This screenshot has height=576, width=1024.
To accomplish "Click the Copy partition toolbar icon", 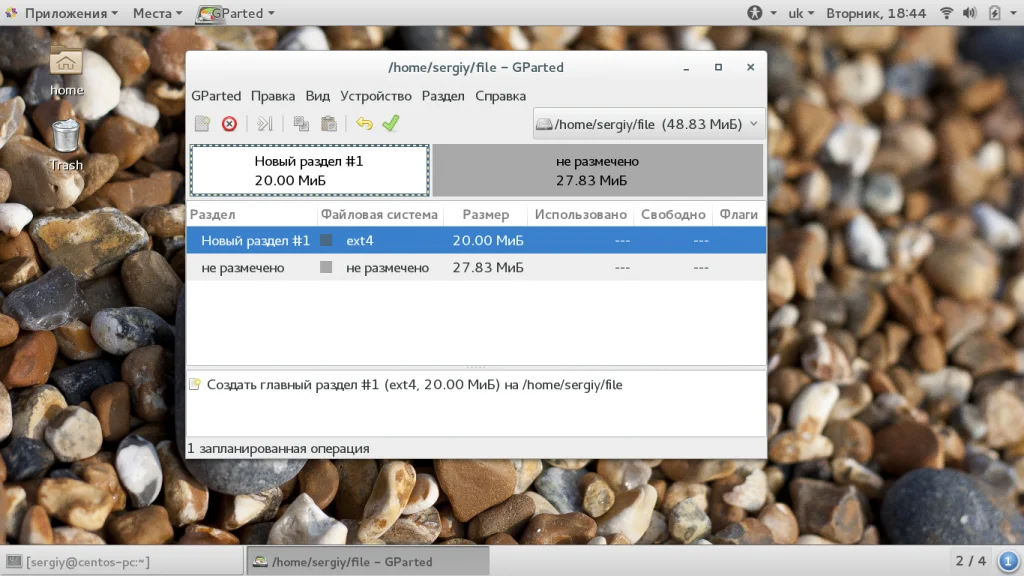I will [x=301, y=123].
